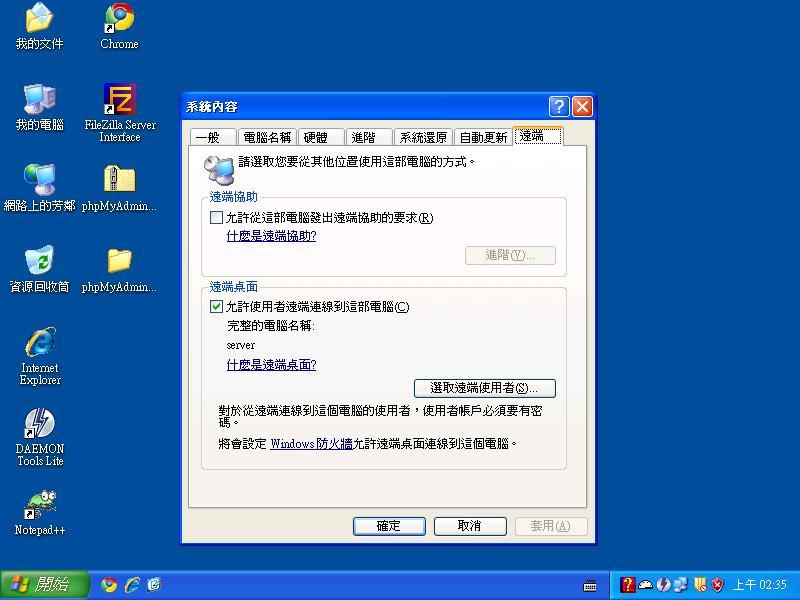Image resolution: width=800 pixels, height=600 pixels.
Task: Switch to the 一般 tab
Action: click(x=208, y=138)
